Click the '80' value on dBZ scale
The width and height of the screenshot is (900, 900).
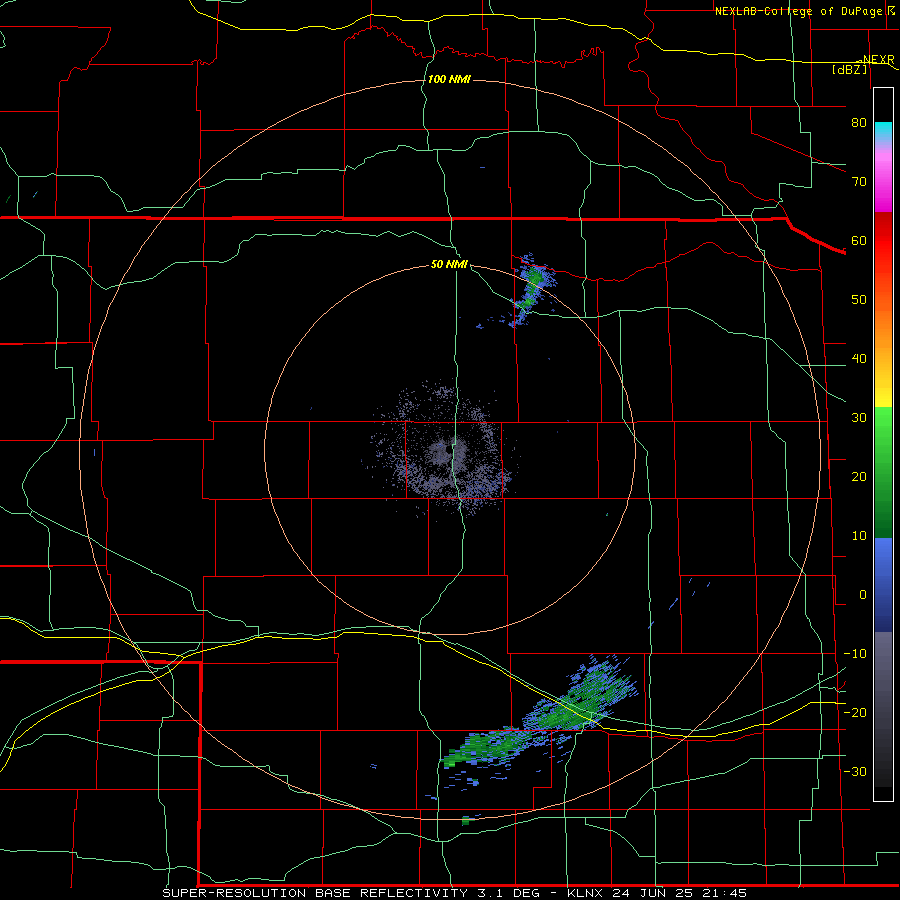coord(859,122)
